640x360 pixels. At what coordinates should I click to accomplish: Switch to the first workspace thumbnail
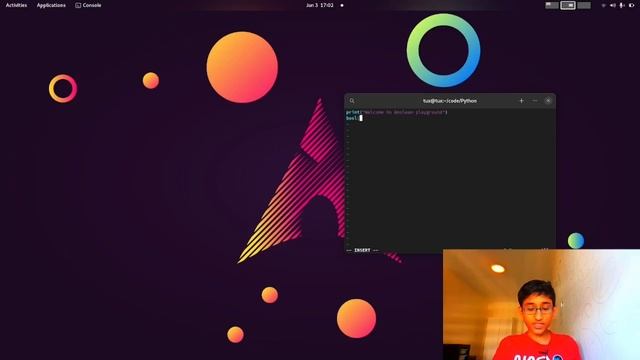[x=552, y=5]
